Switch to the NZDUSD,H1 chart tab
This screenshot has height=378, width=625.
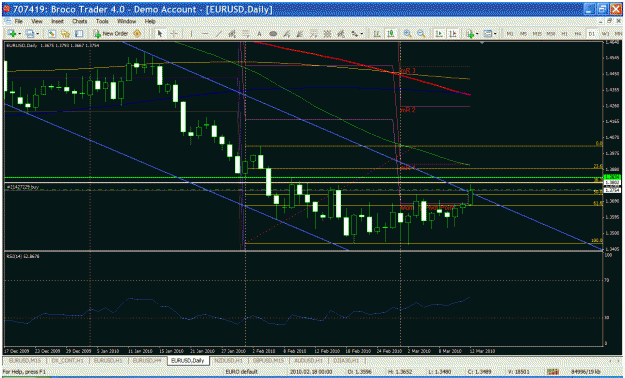(x=228, y=360)
